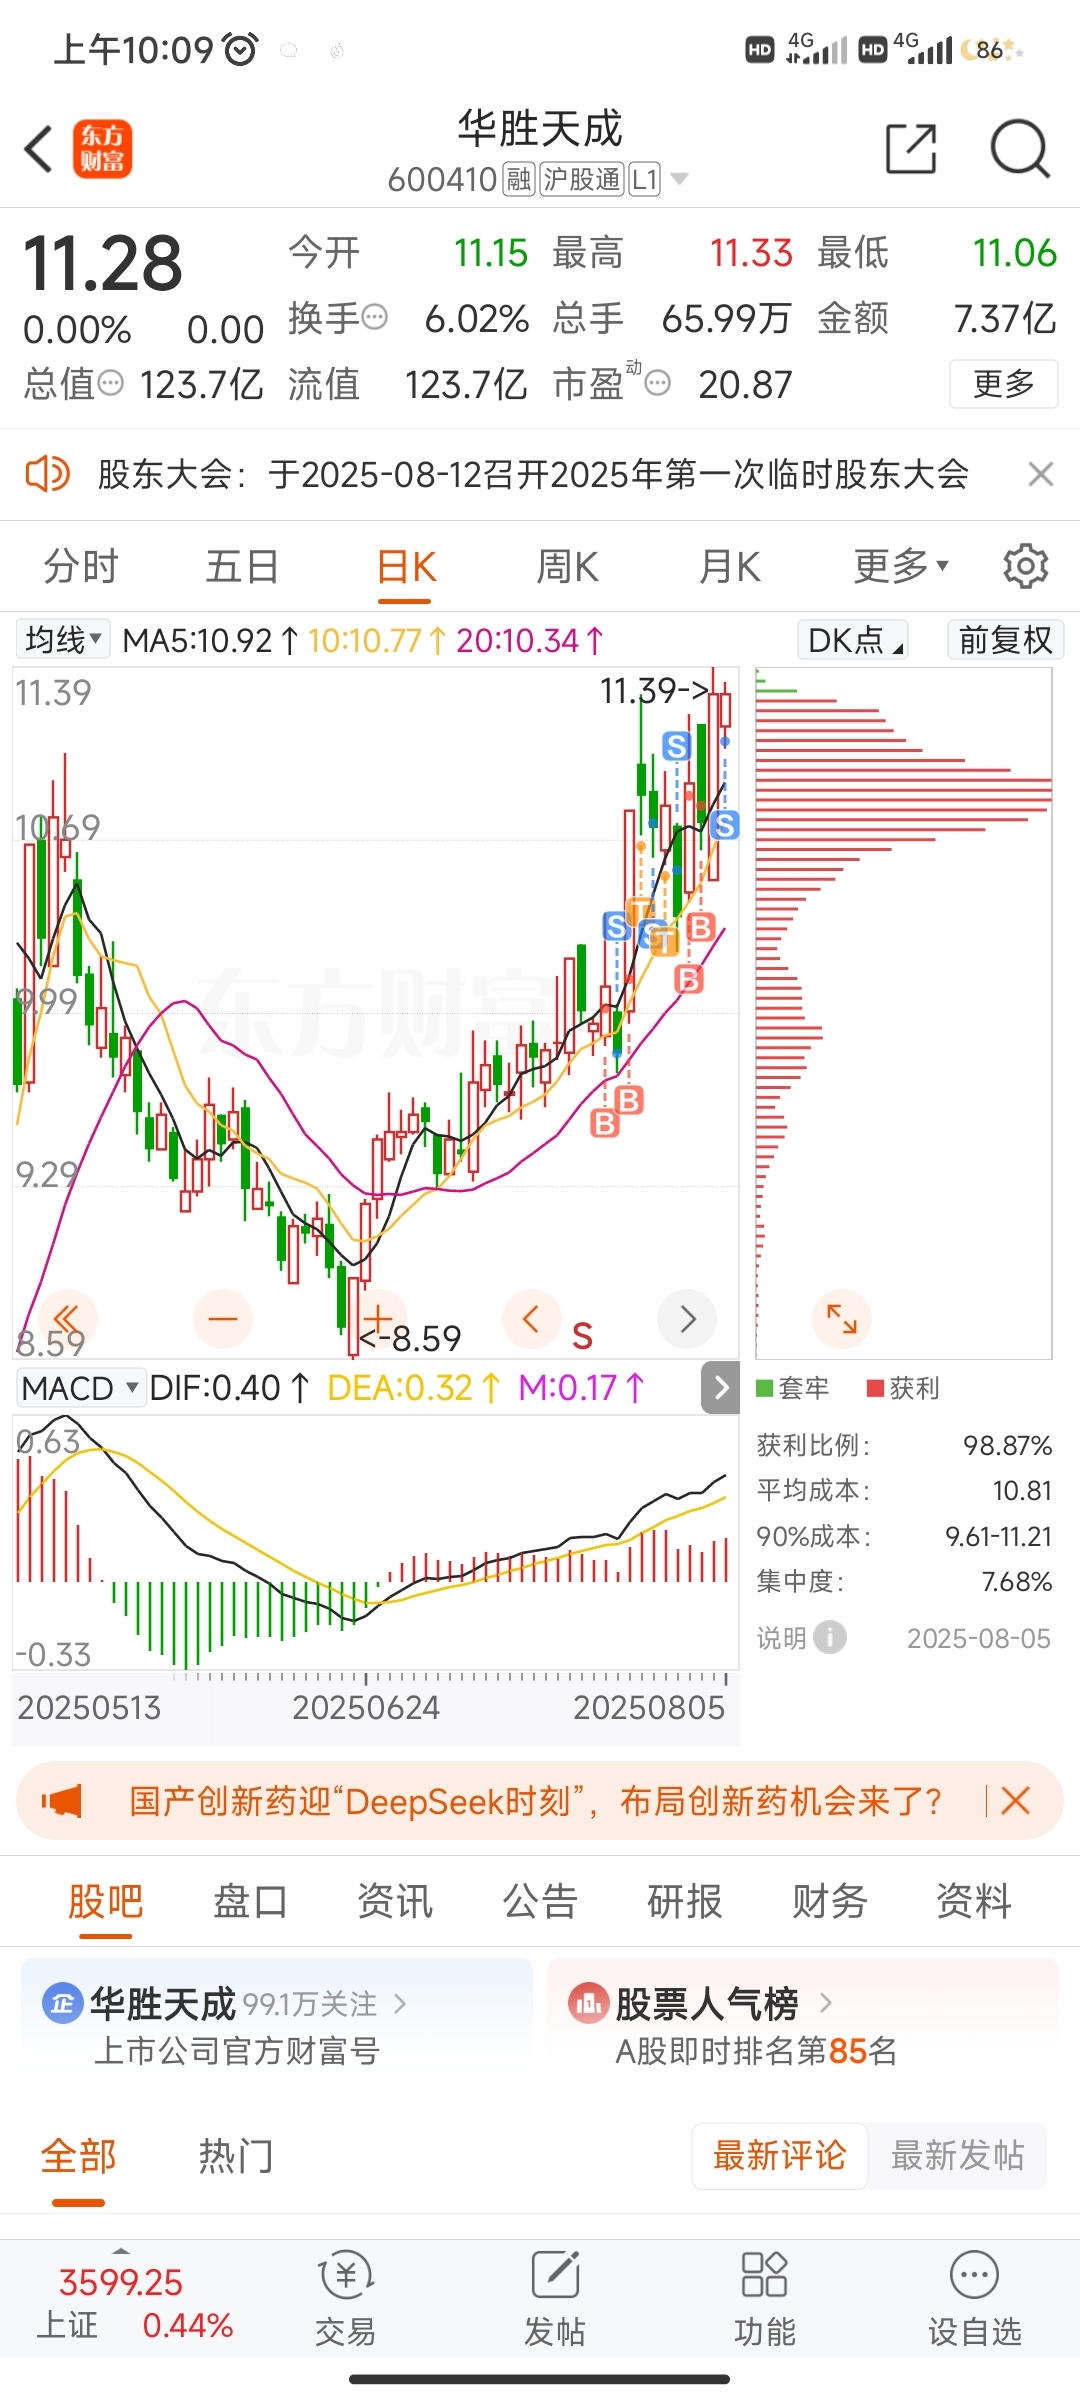The height and width of the screenshot is (2400, 1080).
Task: Tap A股即时排名第85名 text
Action: pos(756,2051)
